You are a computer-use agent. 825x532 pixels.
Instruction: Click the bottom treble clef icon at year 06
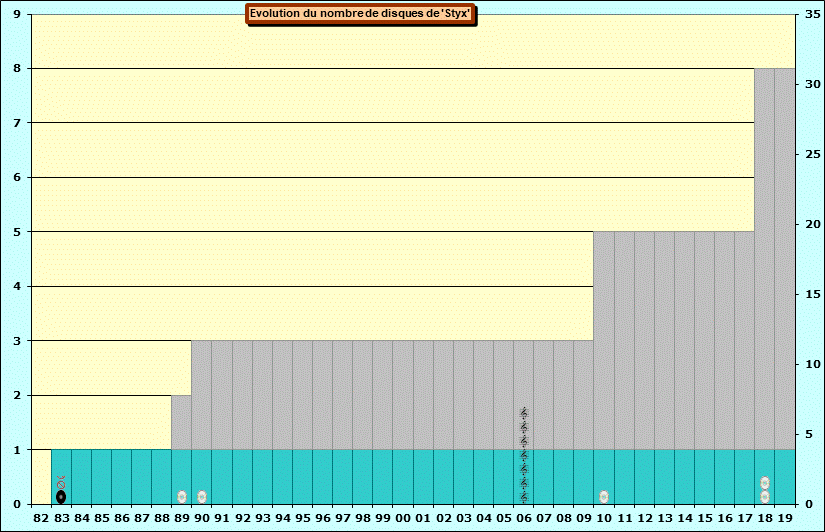[x=523, y=497]
